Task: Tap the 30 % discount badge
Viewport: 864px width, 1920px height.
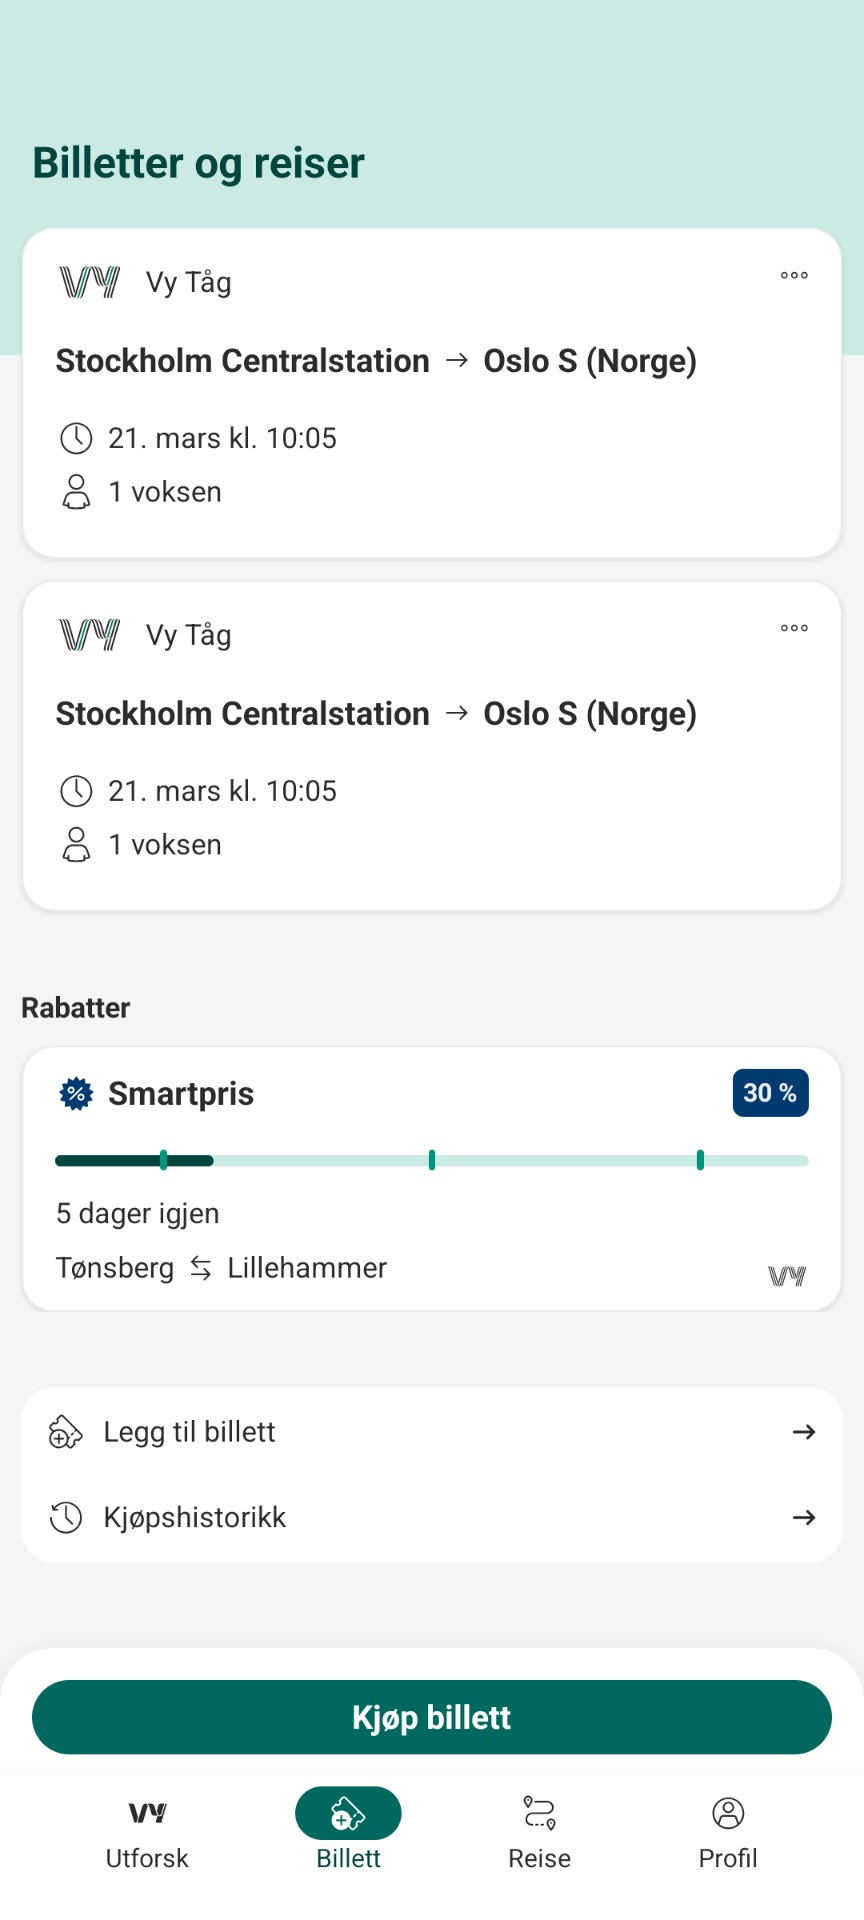Action: [x=770, y=1093]
